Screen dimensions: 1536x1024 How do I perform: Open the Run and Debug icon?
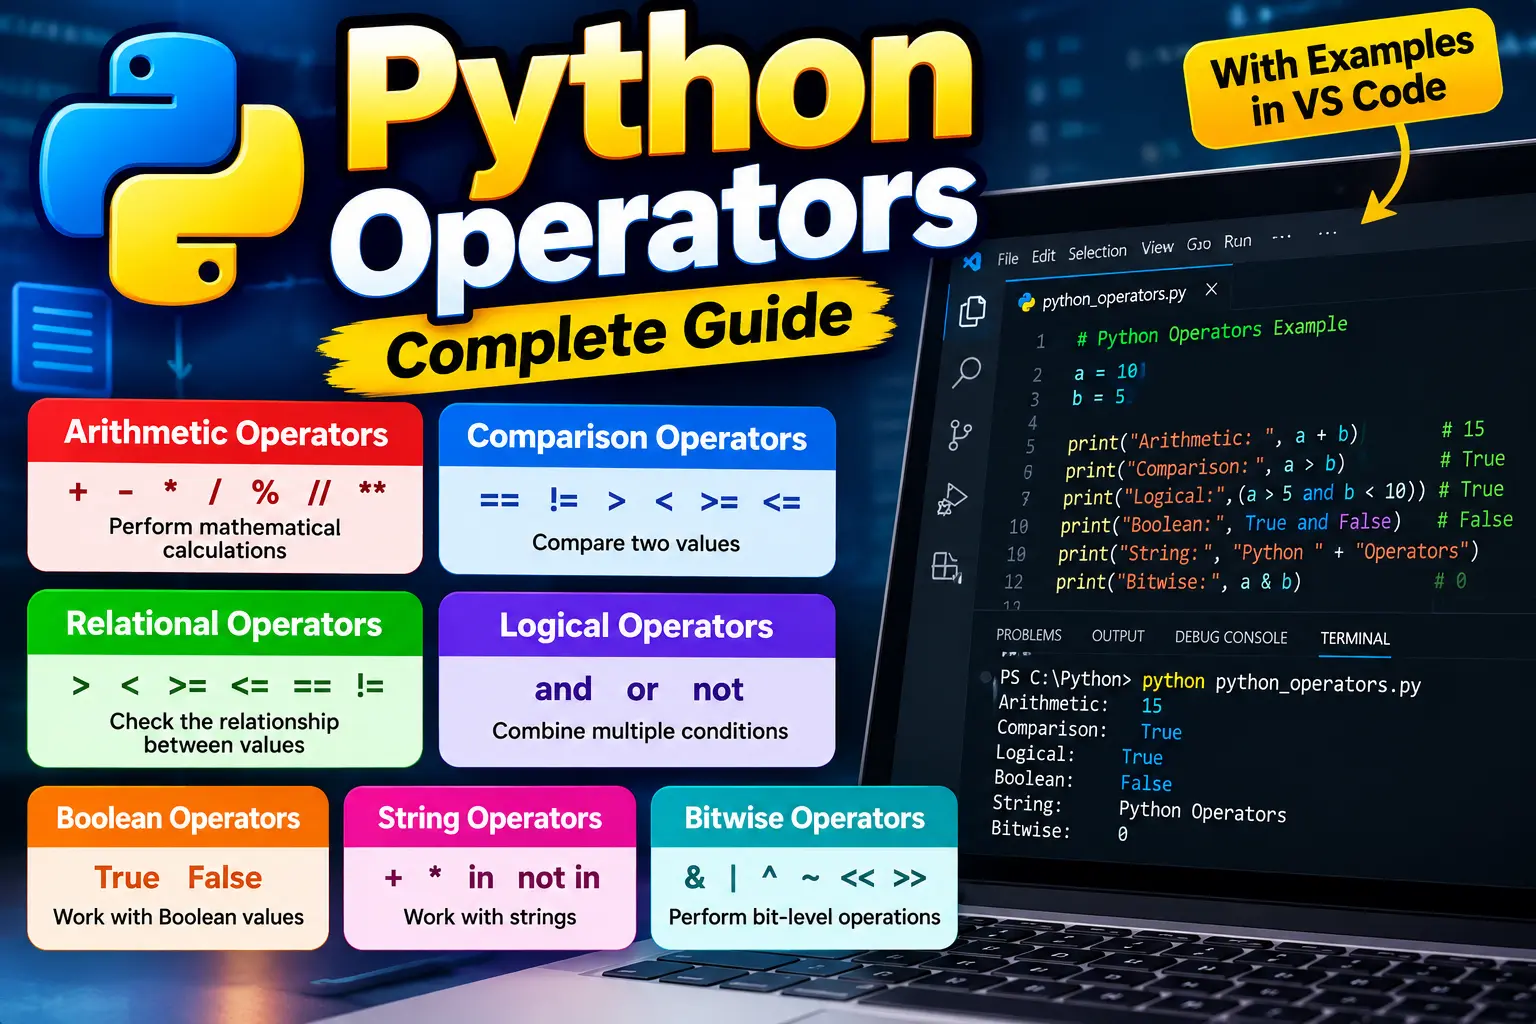952,498
